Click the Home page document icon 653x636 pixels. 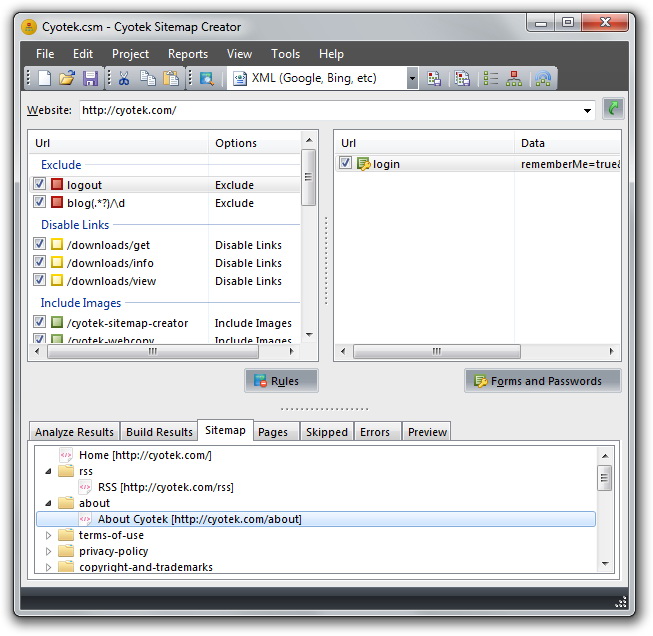(66, 455)
